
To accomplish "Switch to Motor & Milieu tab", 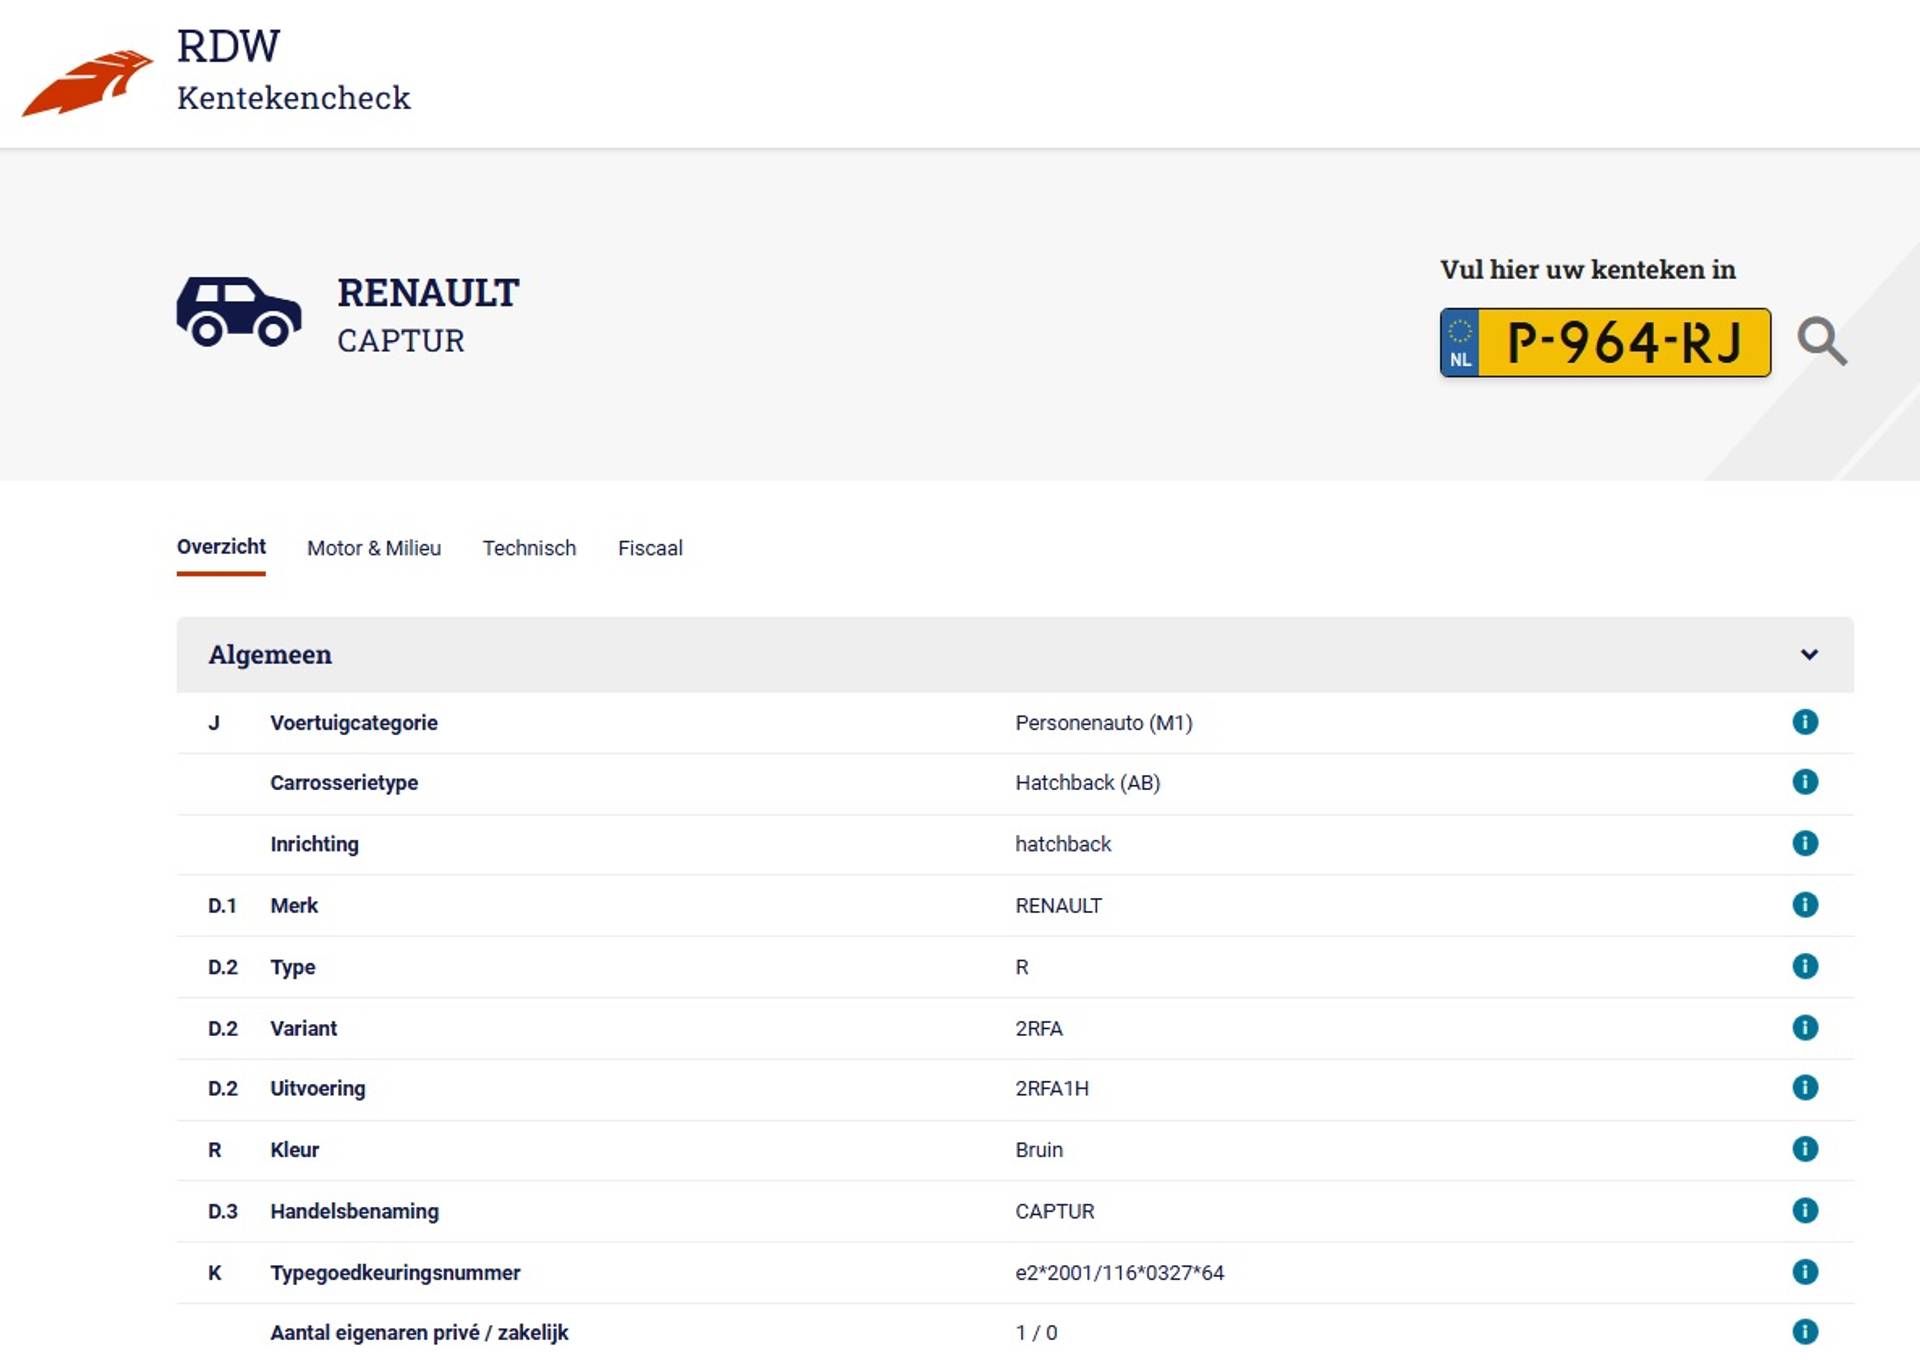I will pos(373,548).
